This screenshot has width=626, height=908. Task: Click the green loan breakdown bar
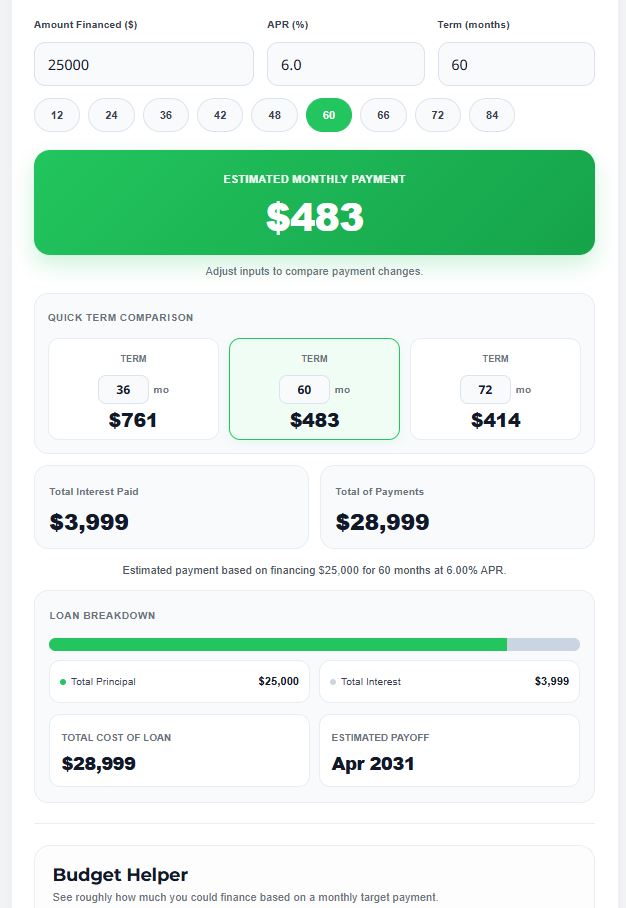coord(278,645)
